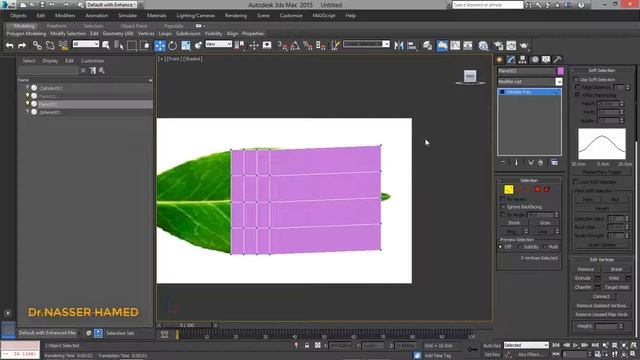Image resolution: width=640 pixels, height=360 pixels.
Task: Click the Pin Stack icon
Action: click(503, 162)
